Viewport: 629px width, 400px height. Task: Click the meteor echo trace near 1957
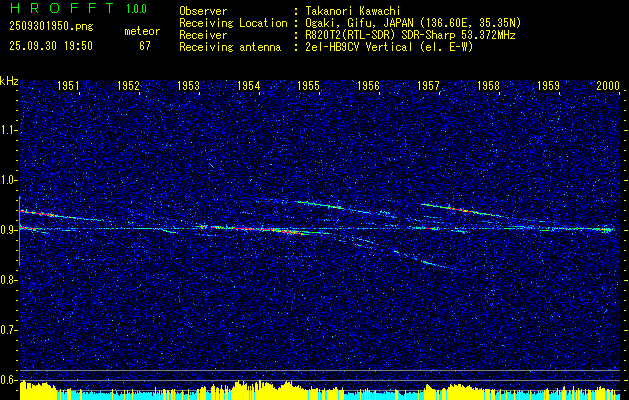pyautogui.click(x=461, y=210)
